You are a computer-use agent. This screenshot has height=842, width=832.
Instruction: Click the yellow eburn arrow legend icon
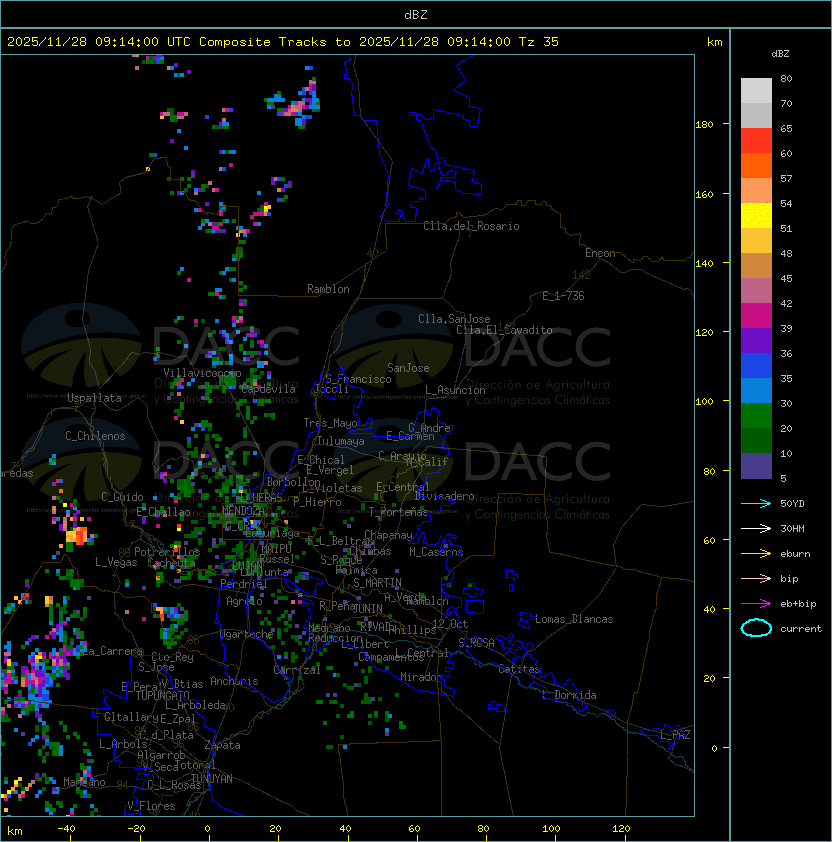(x=756, y=554)
